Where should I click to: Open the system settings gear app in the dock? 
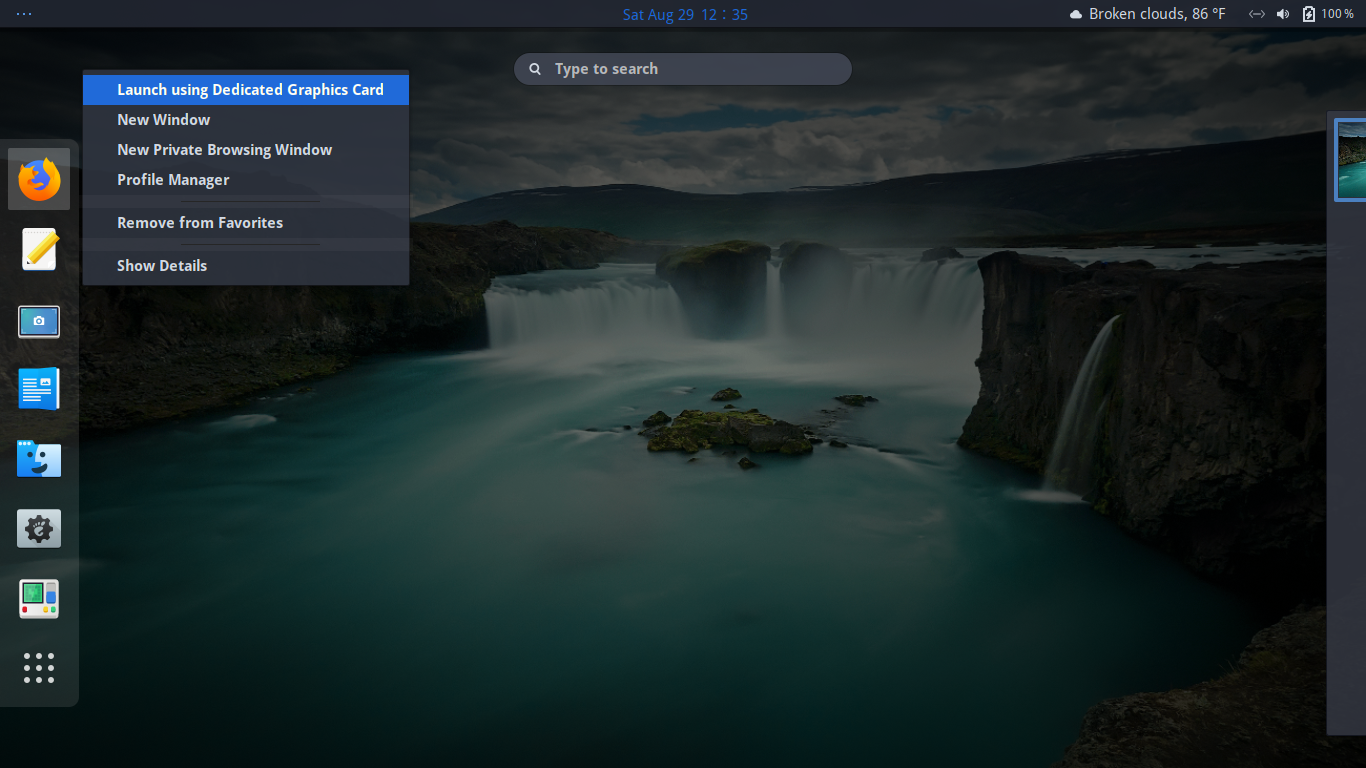39,528
